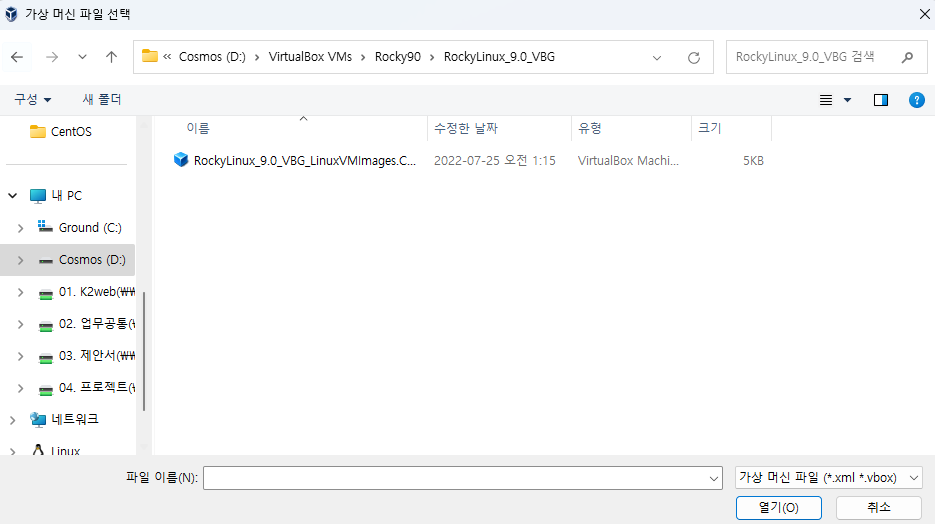Viewport: 935px width, 524px height.
Task: Change view layout icon
Action: tap(826, 100)
